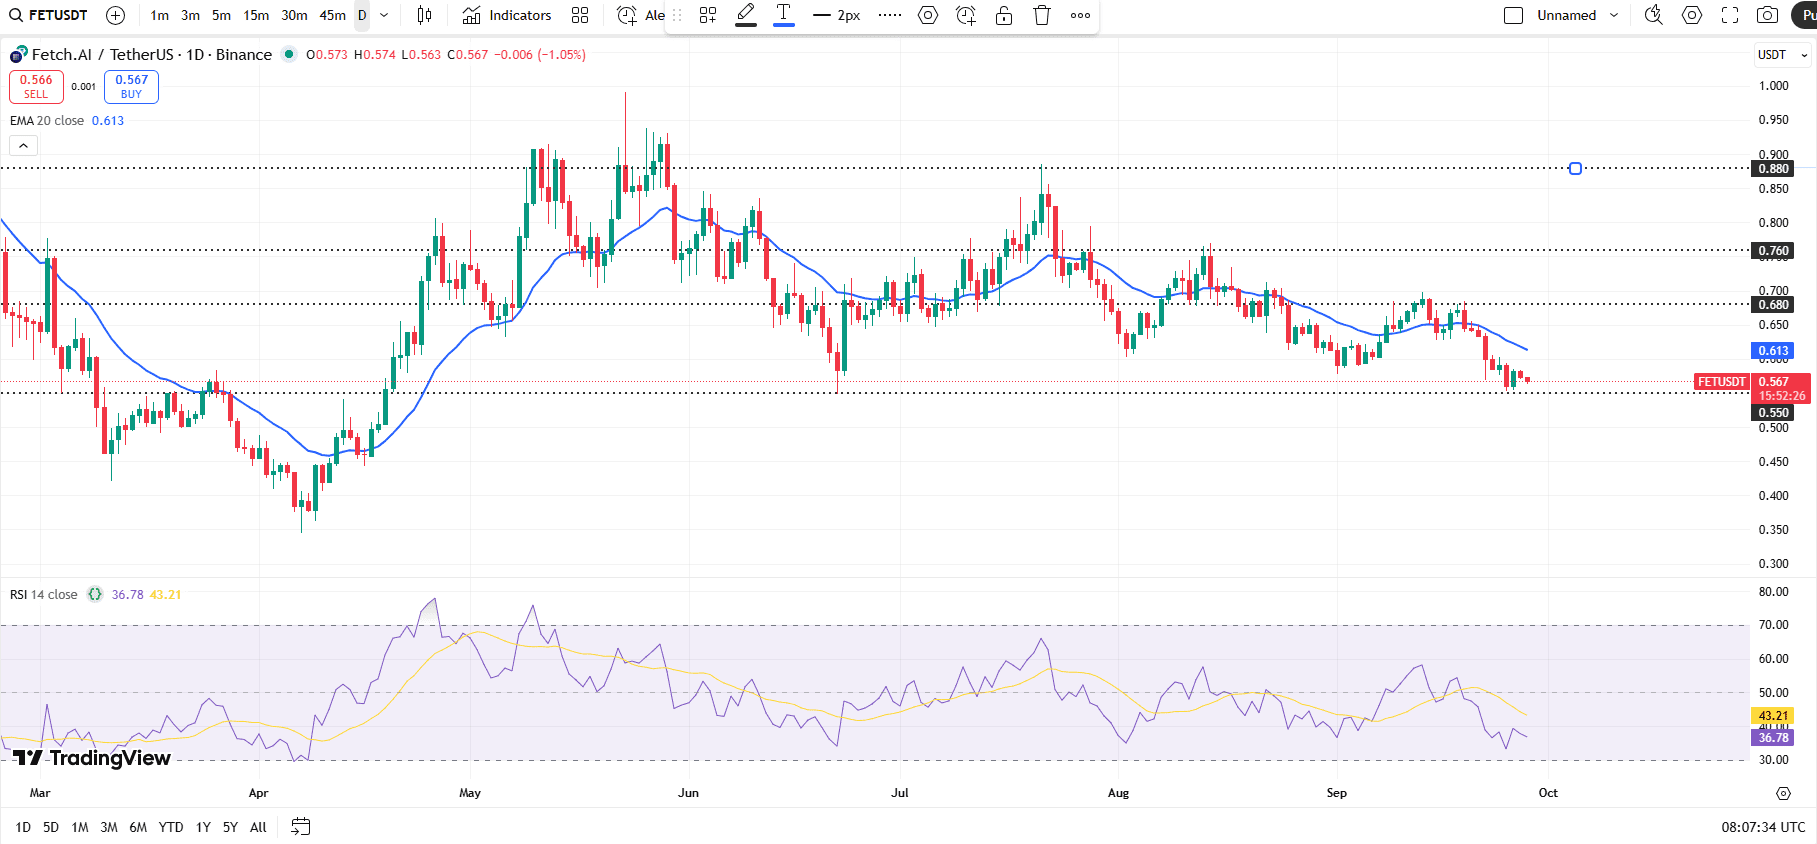
Task: Set date range to 1M
Action: tap(80, 827)
